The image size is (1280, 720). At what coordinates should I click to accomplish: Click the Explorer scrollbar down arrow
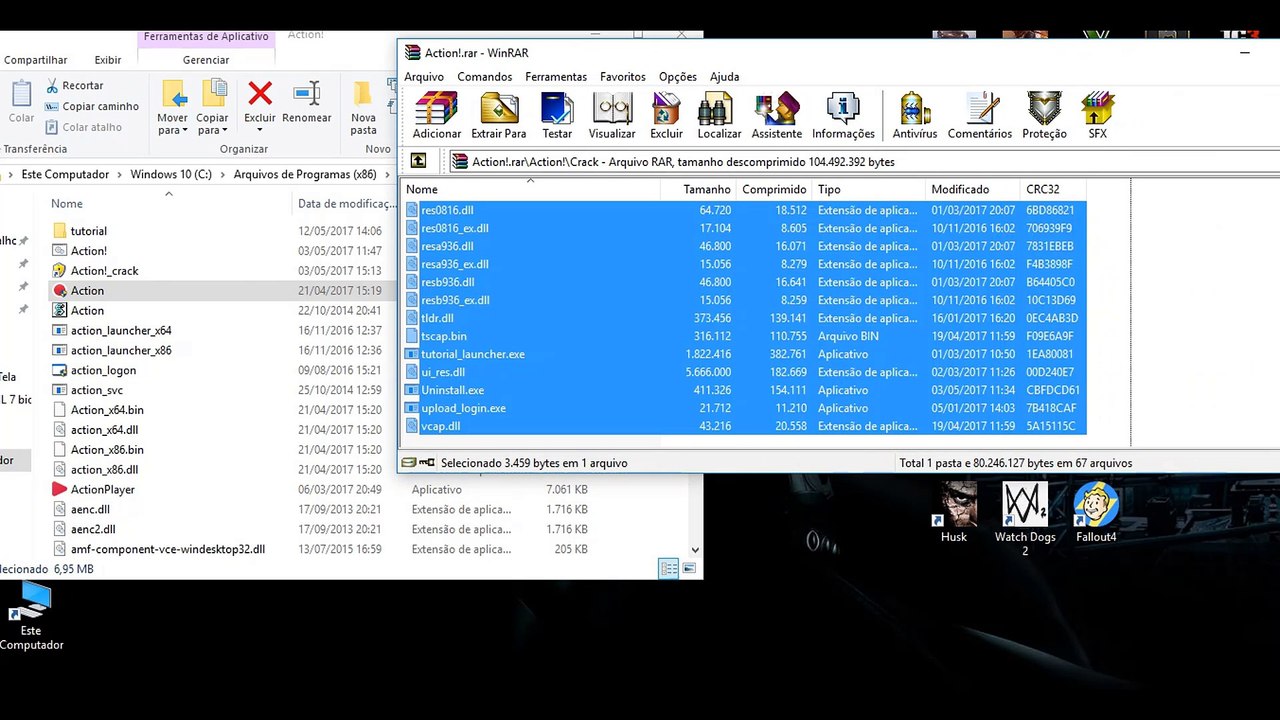[x=695, y=549]
